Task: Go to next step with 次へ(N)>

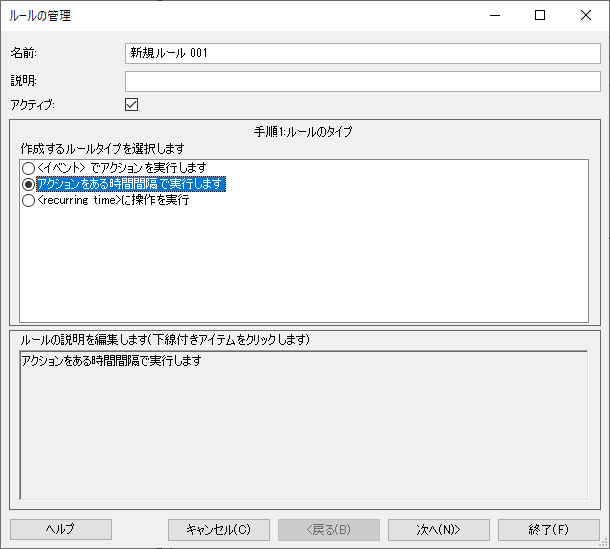Action: (438, 530)
